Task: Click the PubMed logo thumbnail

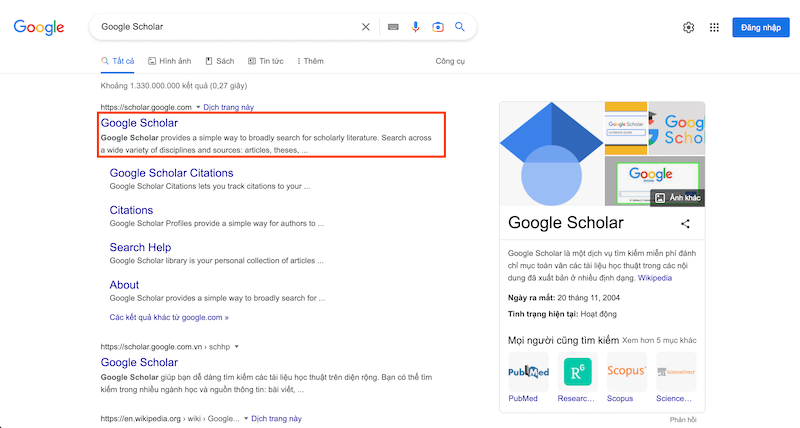Action: [528, 372]
